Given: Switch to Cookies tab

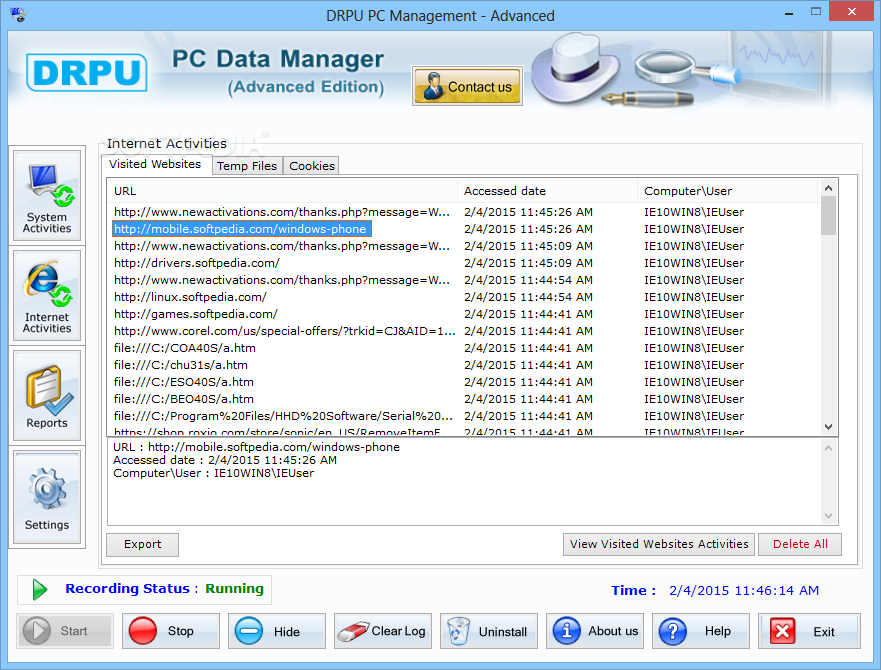Looking at the screenshot, I should pyautogui.click(x=311, y=166).
